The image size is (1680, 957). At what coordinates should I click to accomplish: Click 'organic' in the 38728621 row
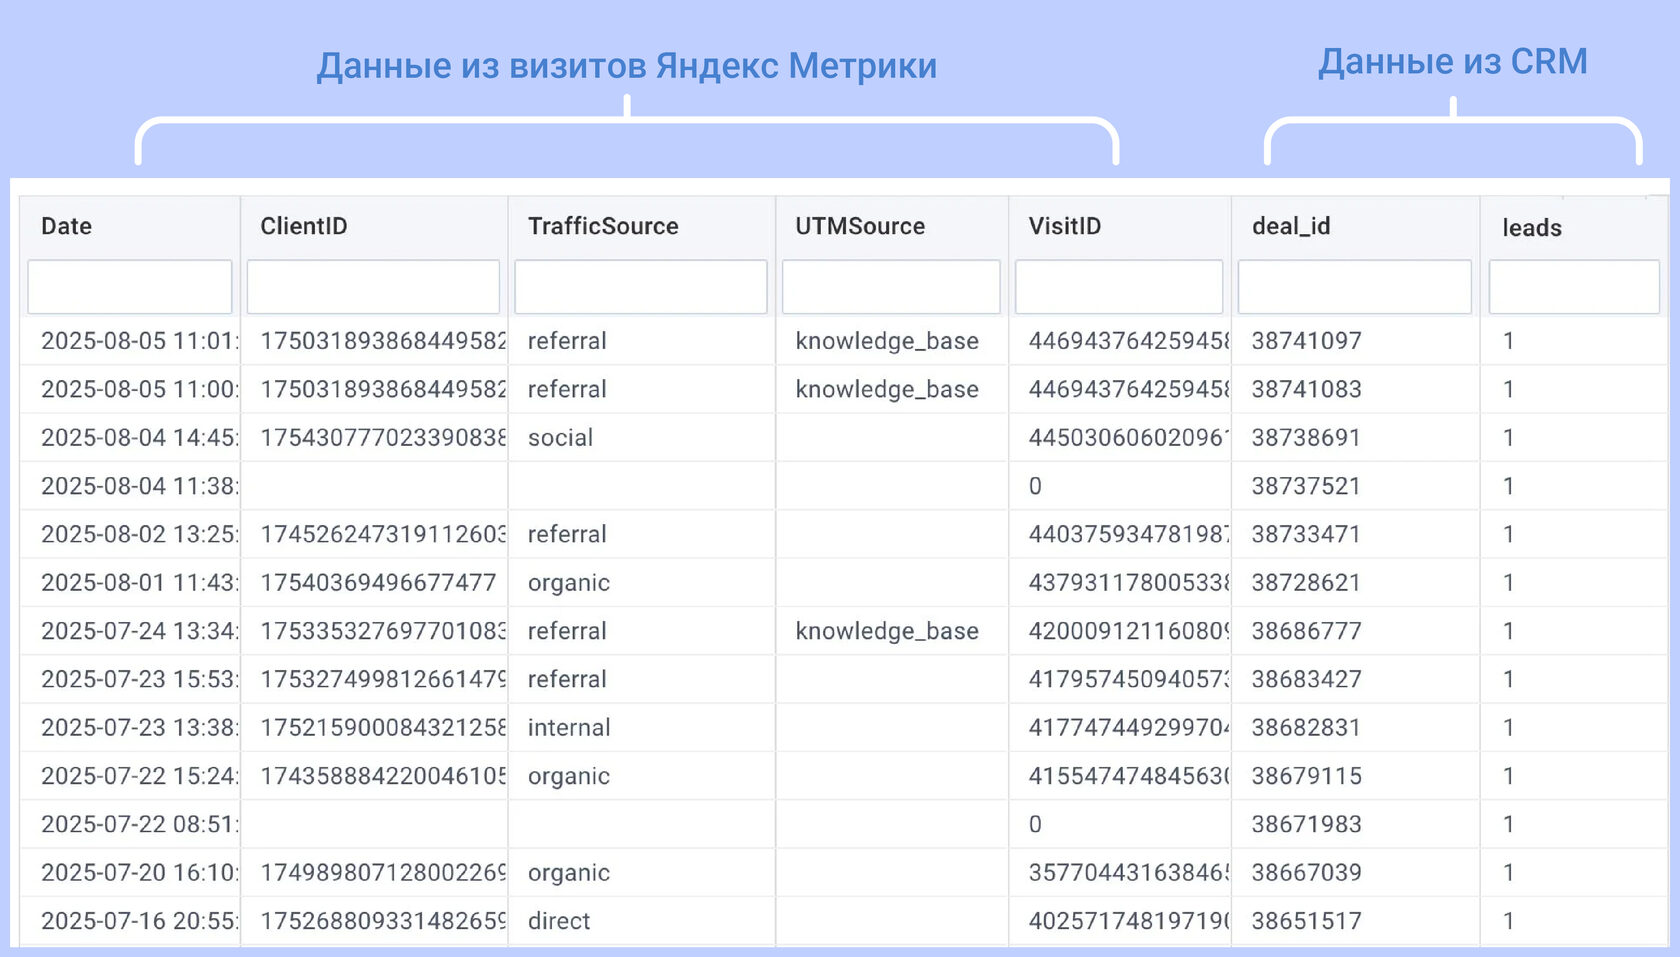tap(569, 583)
